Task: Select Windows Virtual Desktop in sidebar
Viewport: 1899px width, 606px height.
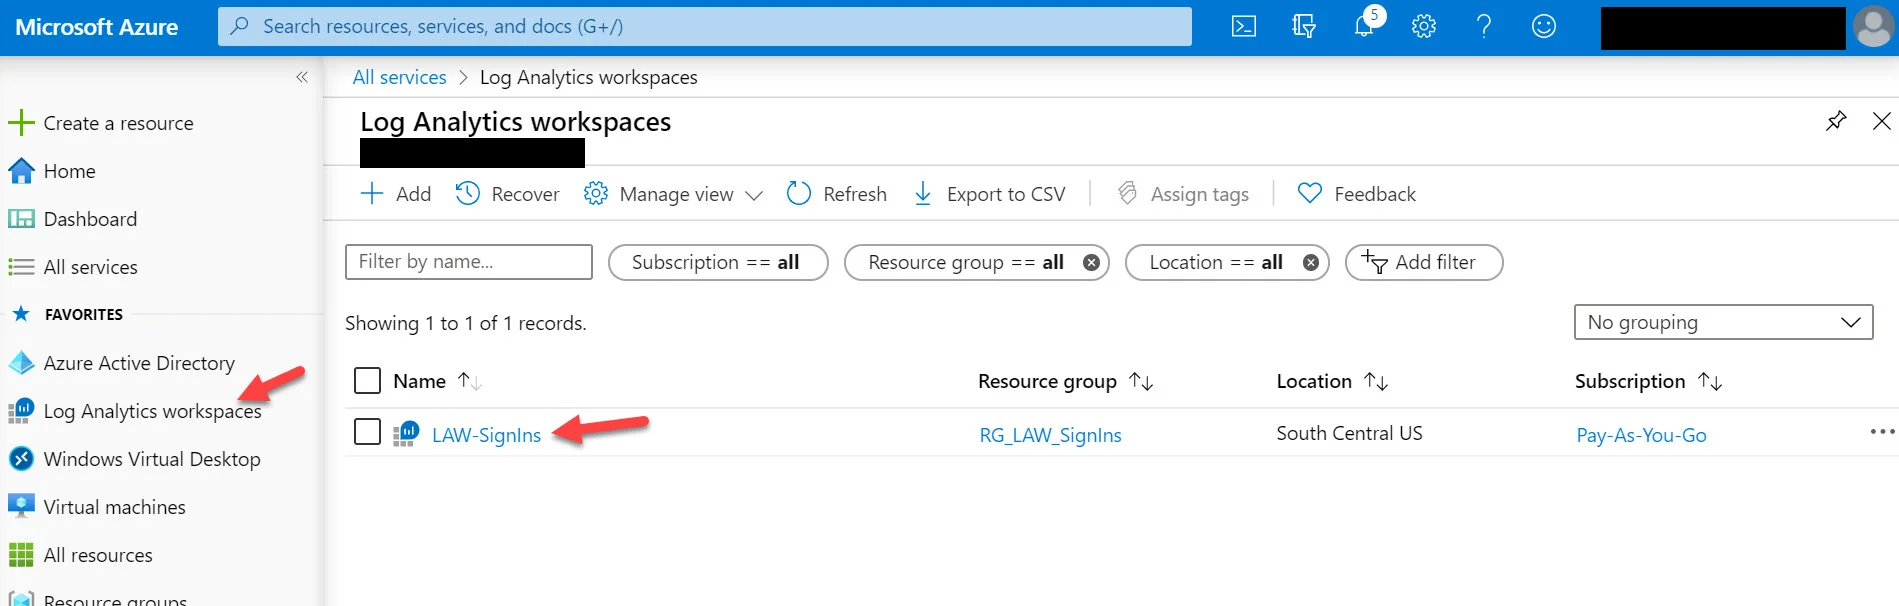Action: click(134, 459)
